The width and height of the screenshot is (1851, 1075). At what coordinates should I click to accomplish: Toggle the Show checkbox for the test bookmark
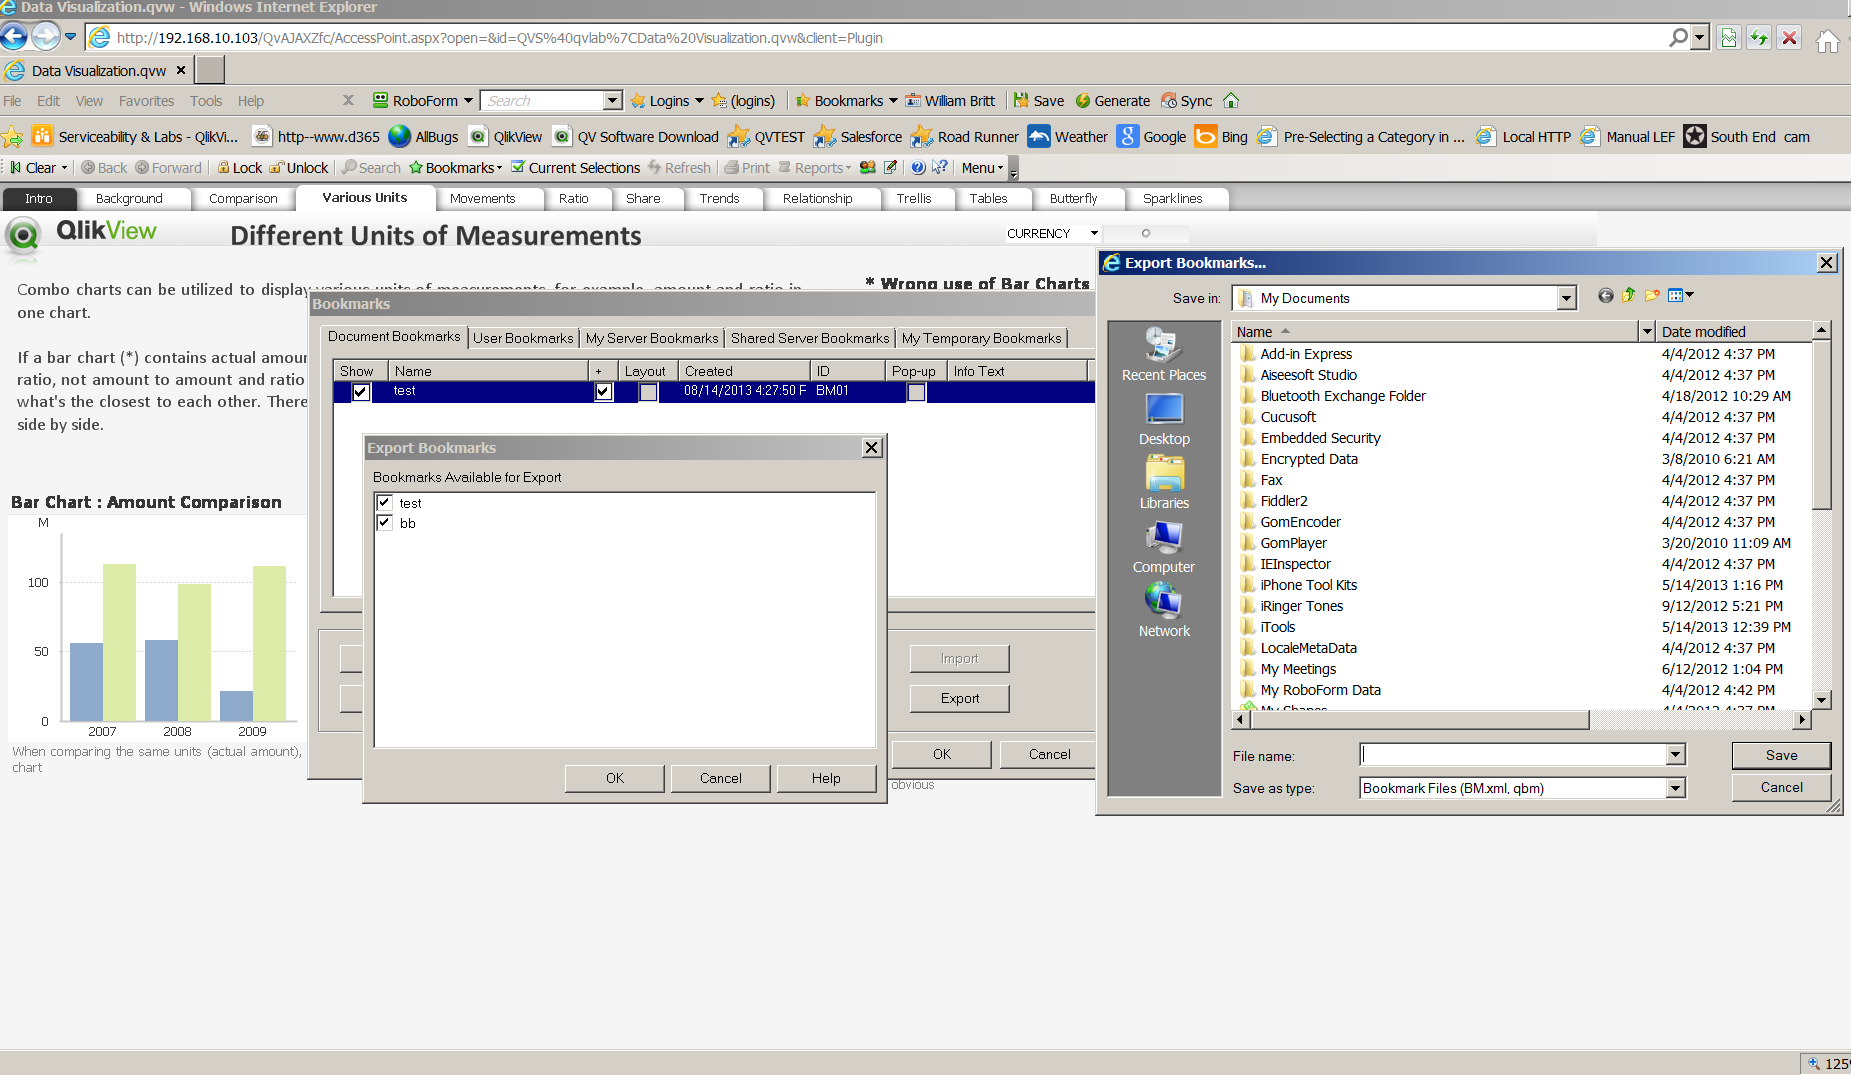click(359, 391)
